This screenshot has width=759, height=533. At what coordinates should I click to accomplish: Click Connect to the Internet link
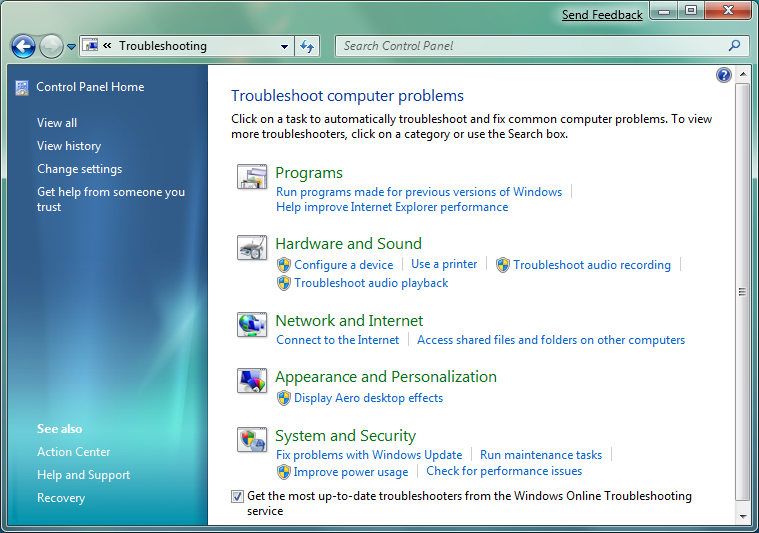pyautogui.click(x=337, y=340)
